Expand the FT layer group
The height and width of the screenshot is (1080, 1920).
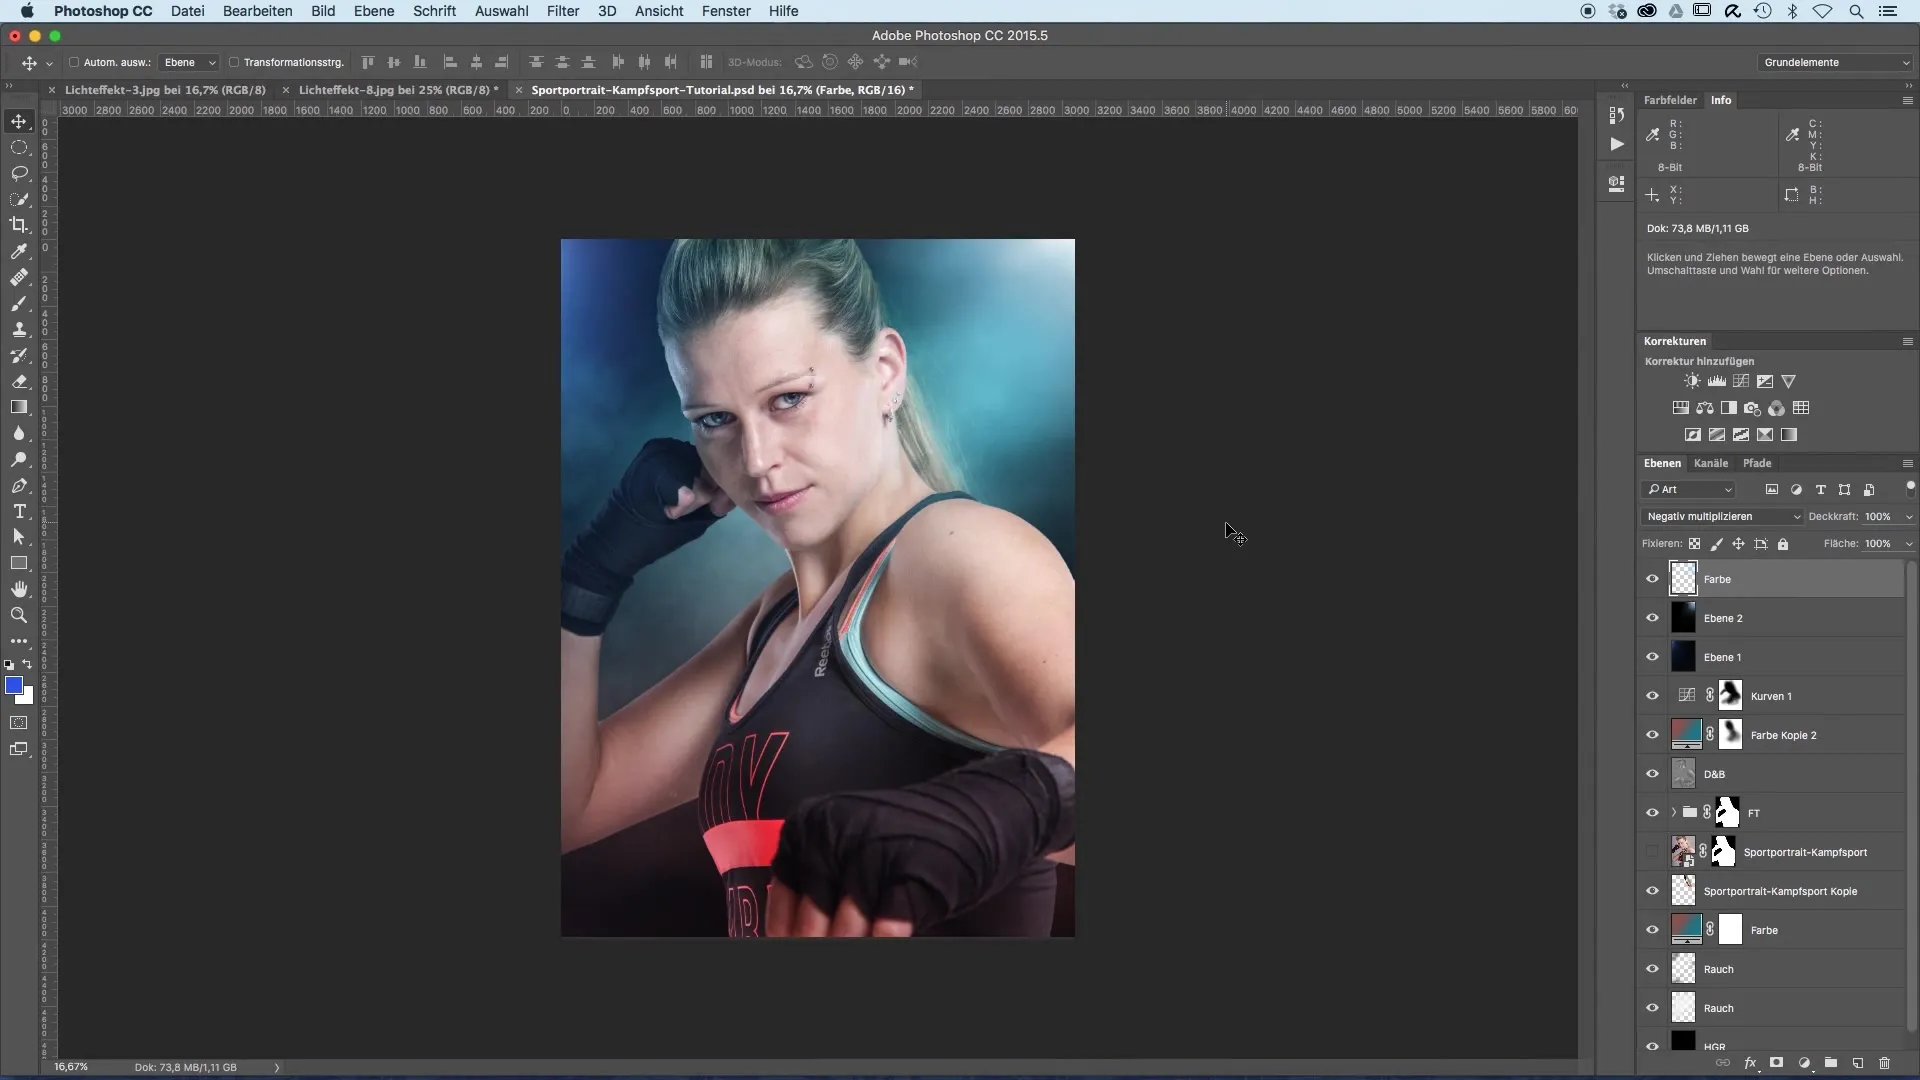[x=1673, y=813]
